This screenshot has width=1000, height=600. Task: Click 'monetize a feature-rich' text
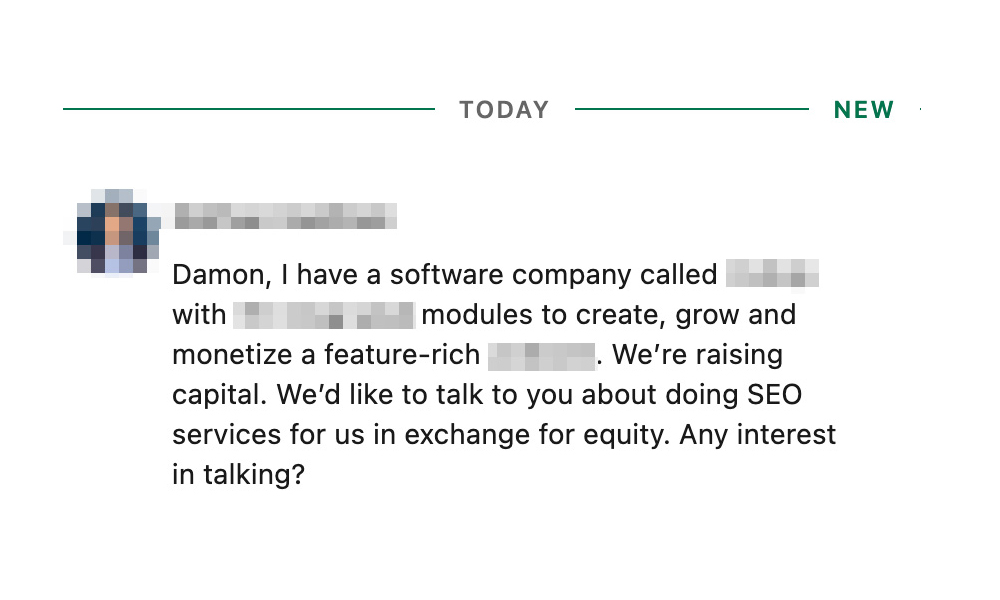(x=326, y=355)
